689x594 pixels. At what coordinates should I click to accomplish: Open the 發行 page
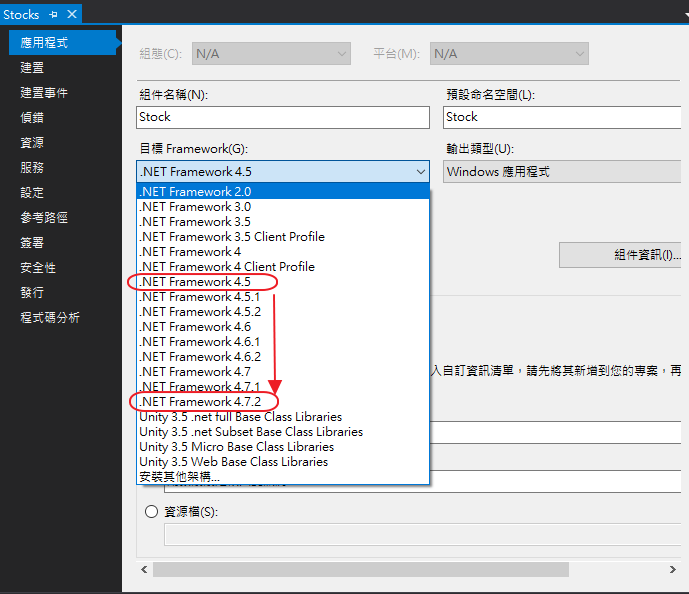[32, 293]
